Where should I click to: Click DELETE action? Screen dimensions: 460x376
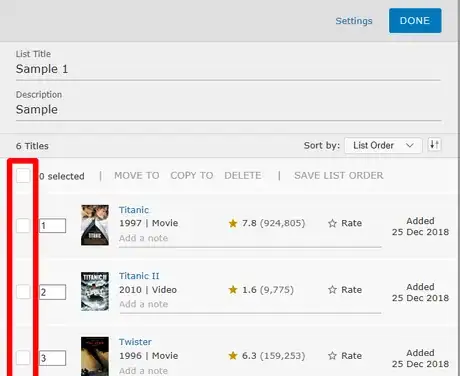pyautogui.click(x=243, y=175)
